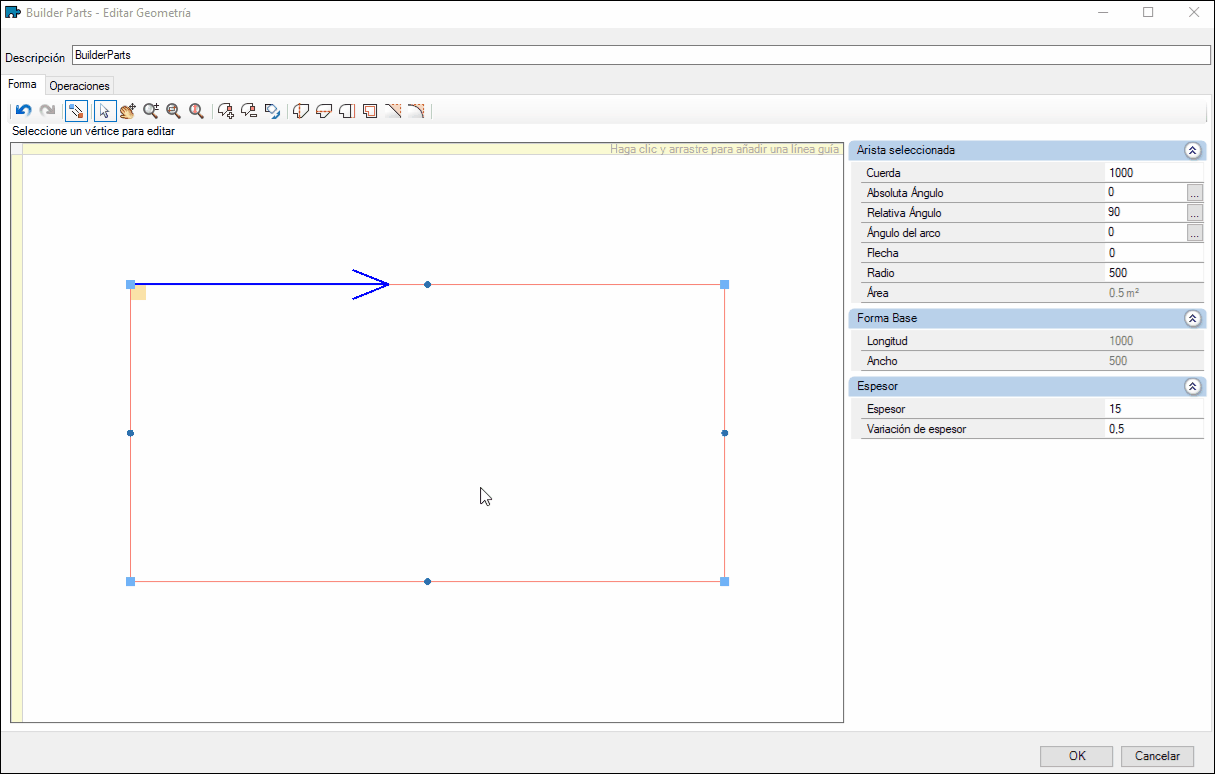Click the Descripción text field

(642, 56)
